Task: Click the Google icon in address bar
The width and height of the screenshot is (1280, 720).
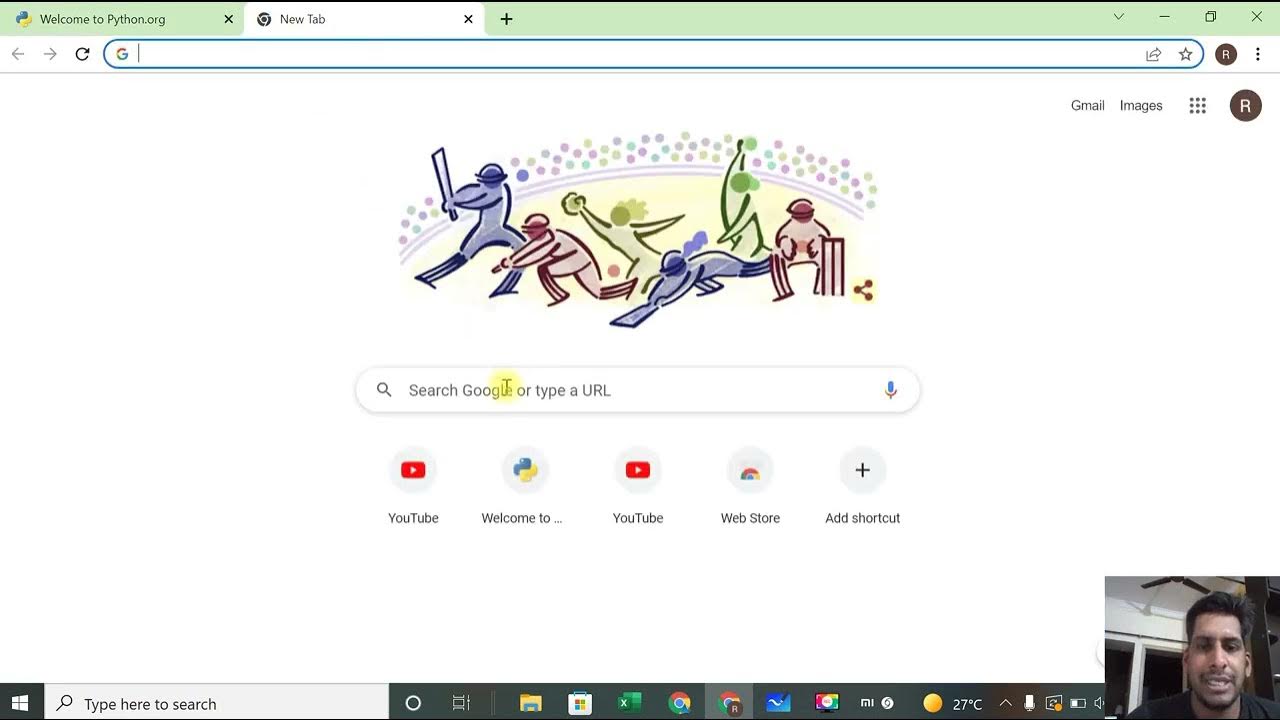Action: tap(122, 54)
